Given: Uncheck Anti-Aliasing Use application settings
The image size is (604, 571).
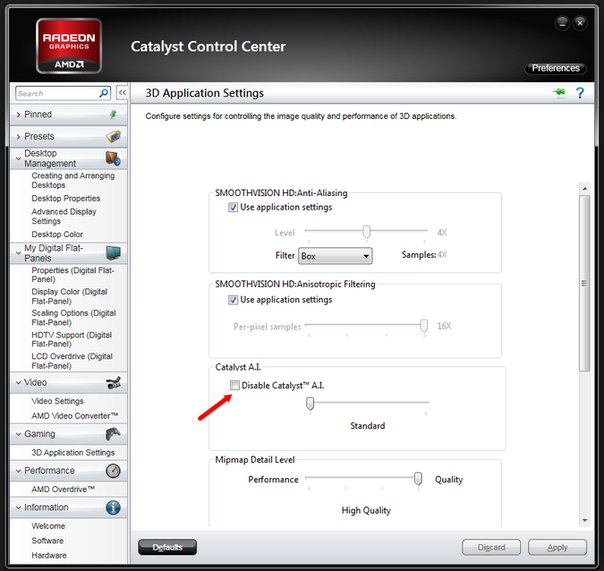Looking at the screenshot, I should coord(233,207).
